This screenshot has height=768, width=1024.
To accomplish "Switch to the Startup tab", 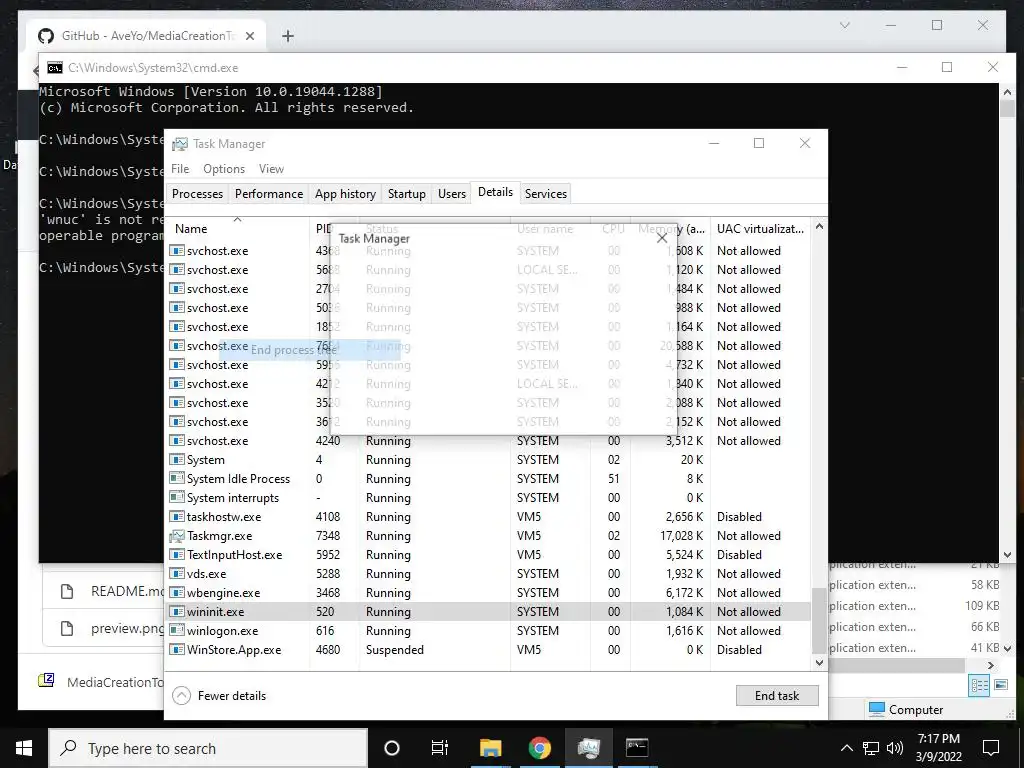I will point(407,193).
